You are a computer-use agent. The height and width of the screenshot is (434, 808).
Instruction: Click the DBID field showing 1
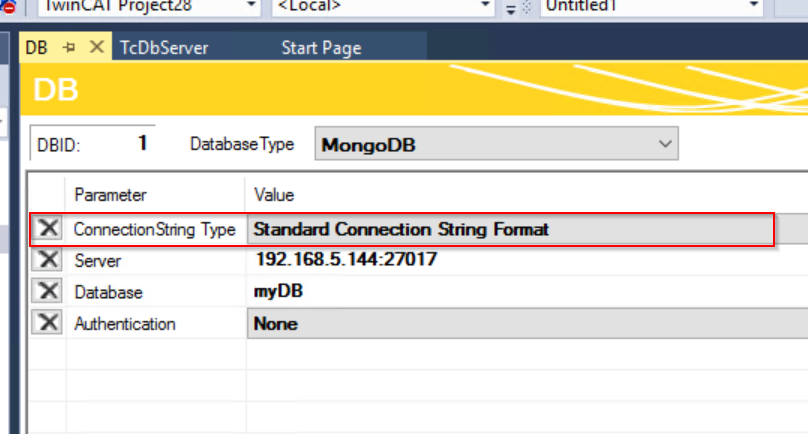pyautogui.click(x=93, y=143)
